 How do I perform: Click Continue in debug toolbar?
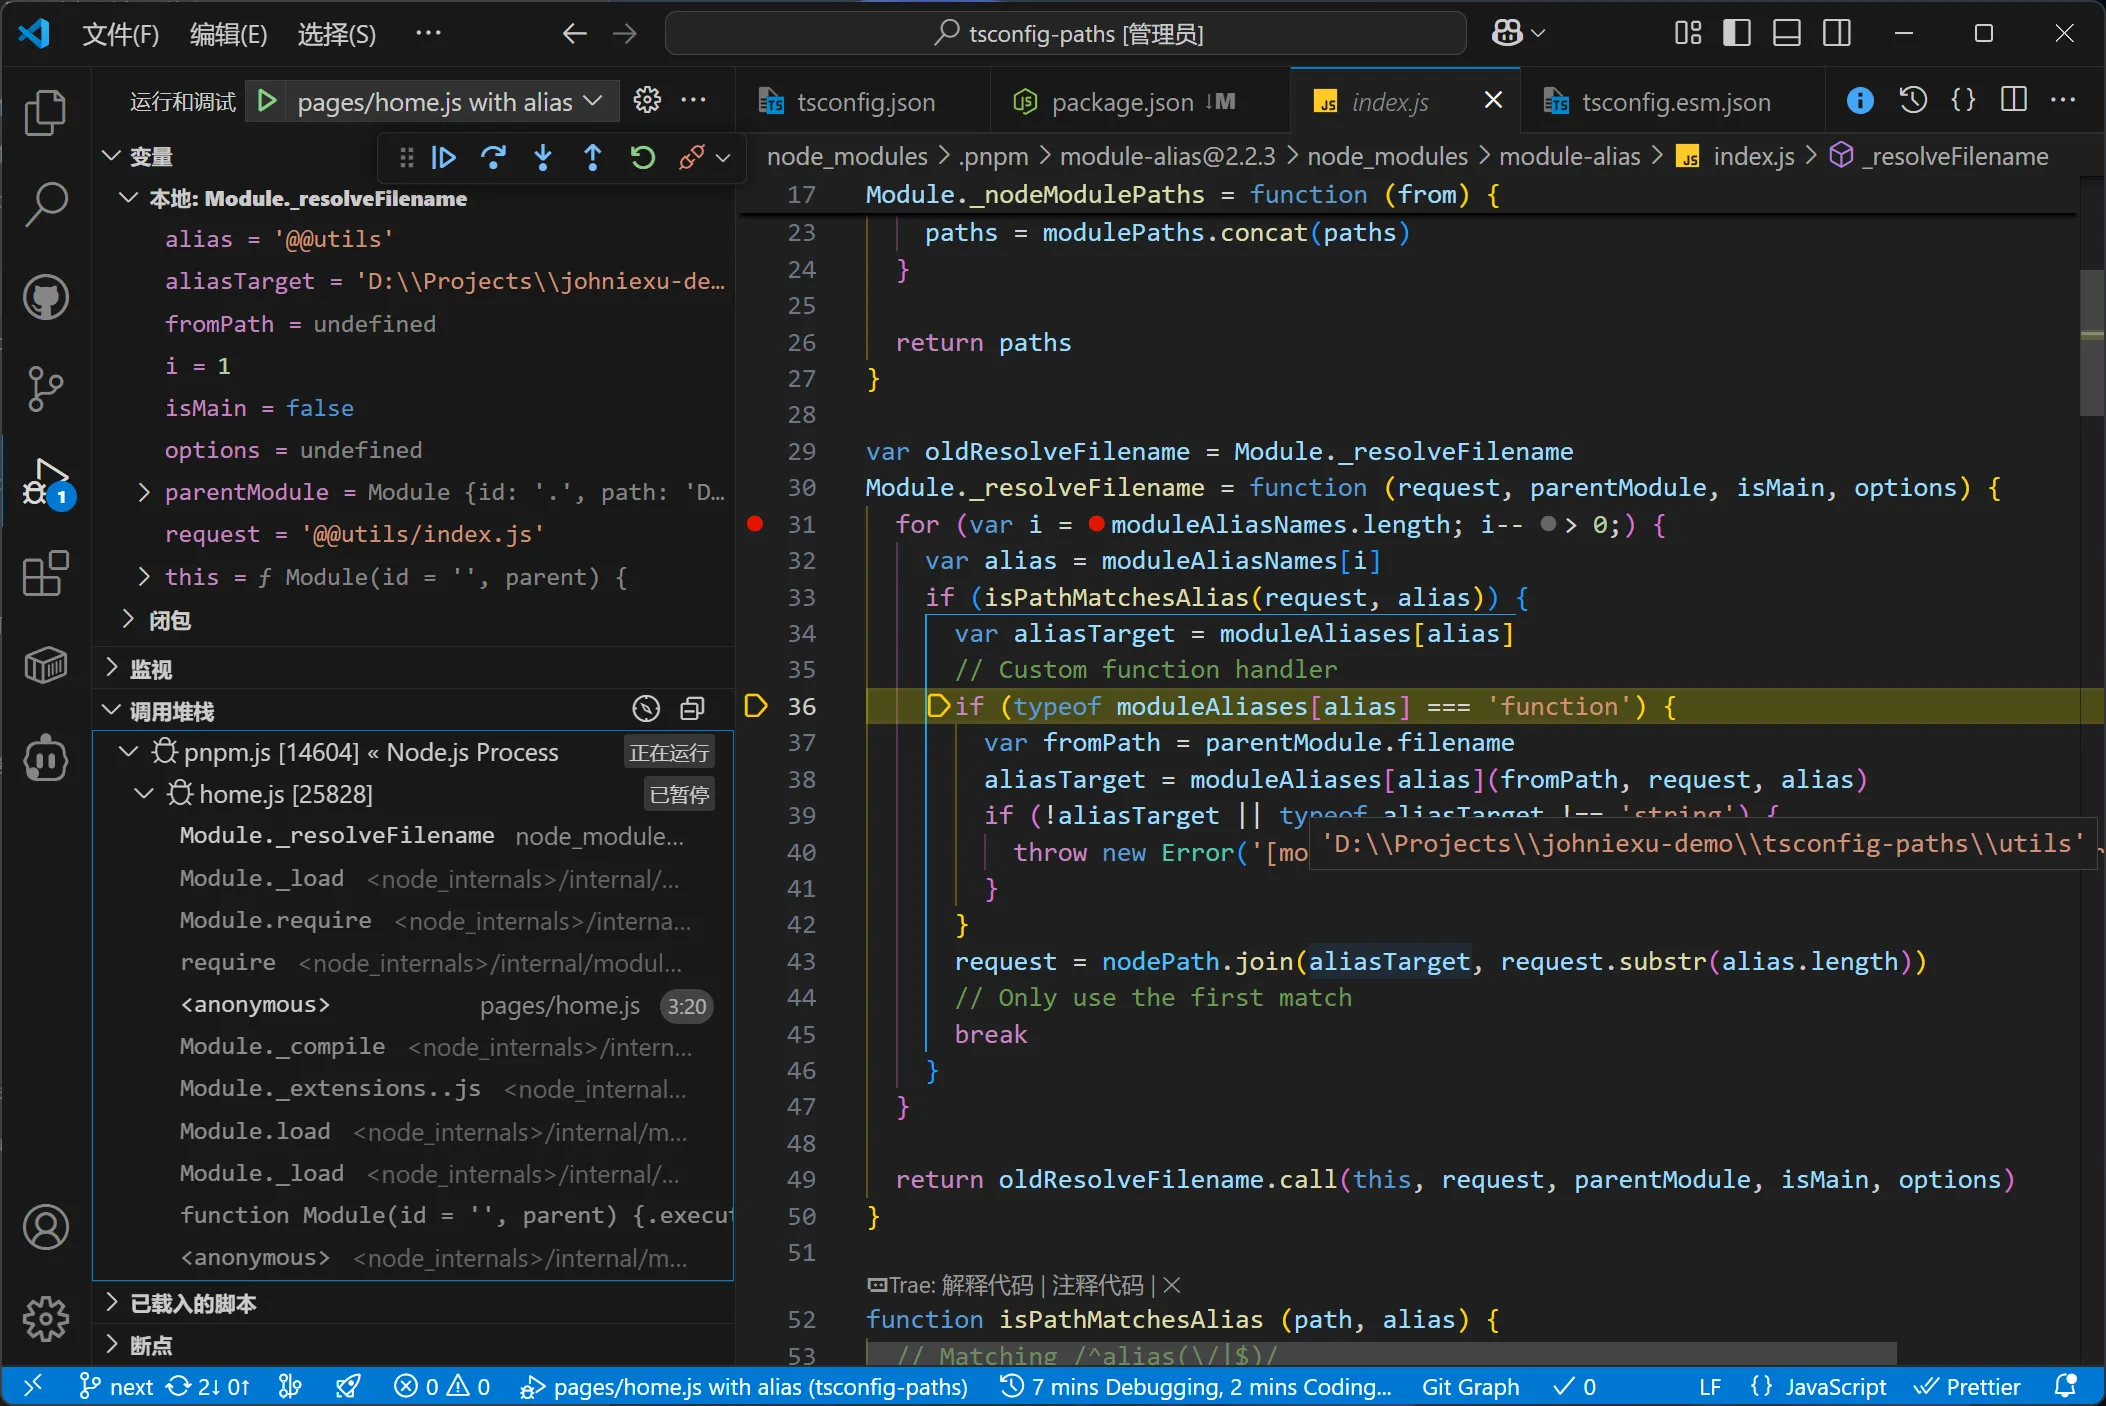443,158
